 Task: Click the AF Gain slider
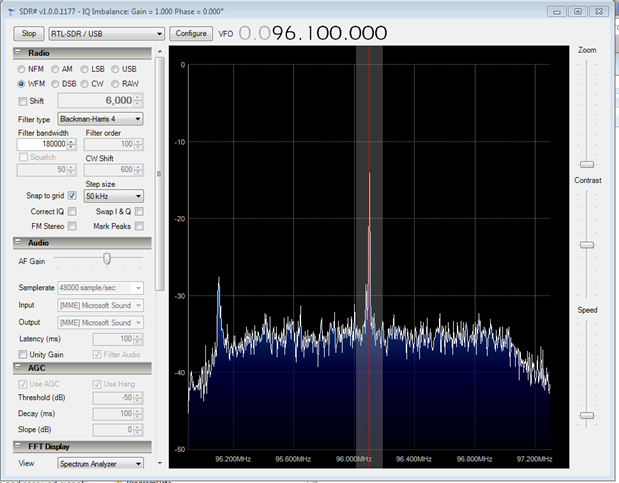[106, 259]
